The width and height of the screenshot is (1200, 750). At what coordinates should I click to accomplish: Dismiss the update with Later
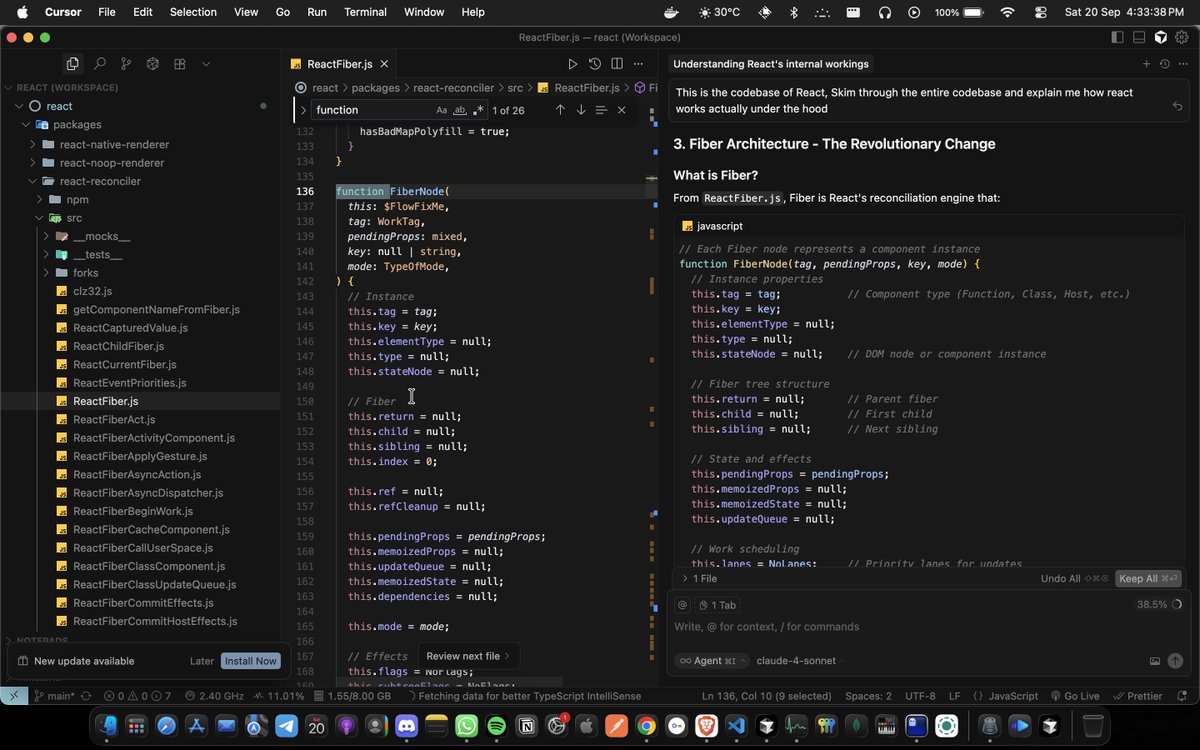pyautogui.click(x=202, y=661)
